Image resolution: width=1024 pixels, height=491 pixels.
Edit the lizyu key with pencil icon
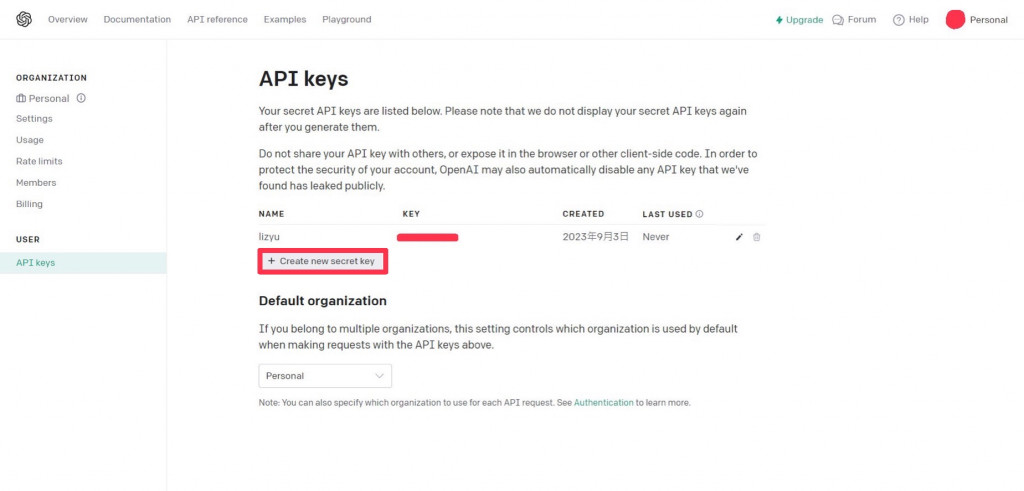pos(739,237)
